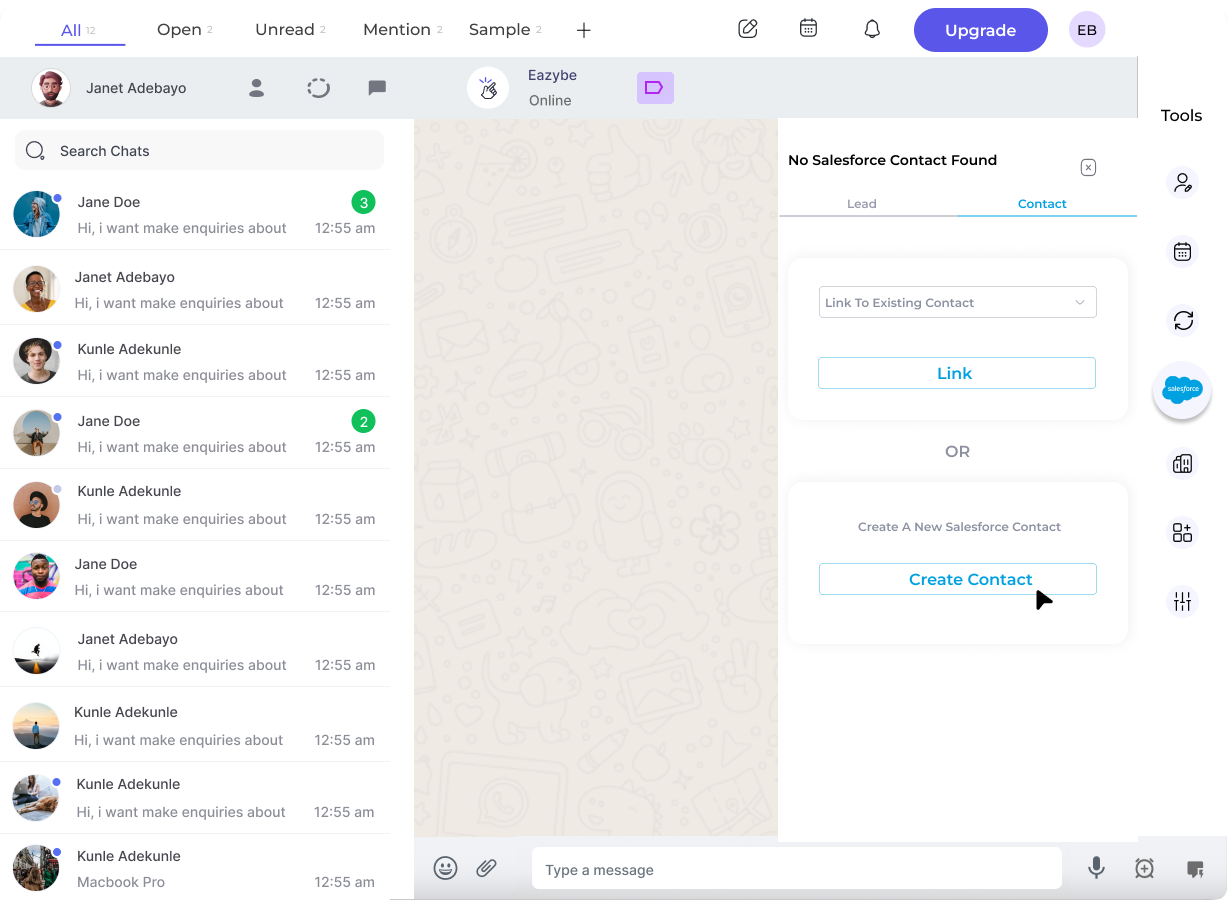Open the calendar icon in the Tools sidebar

click(x=1182, y=251)
